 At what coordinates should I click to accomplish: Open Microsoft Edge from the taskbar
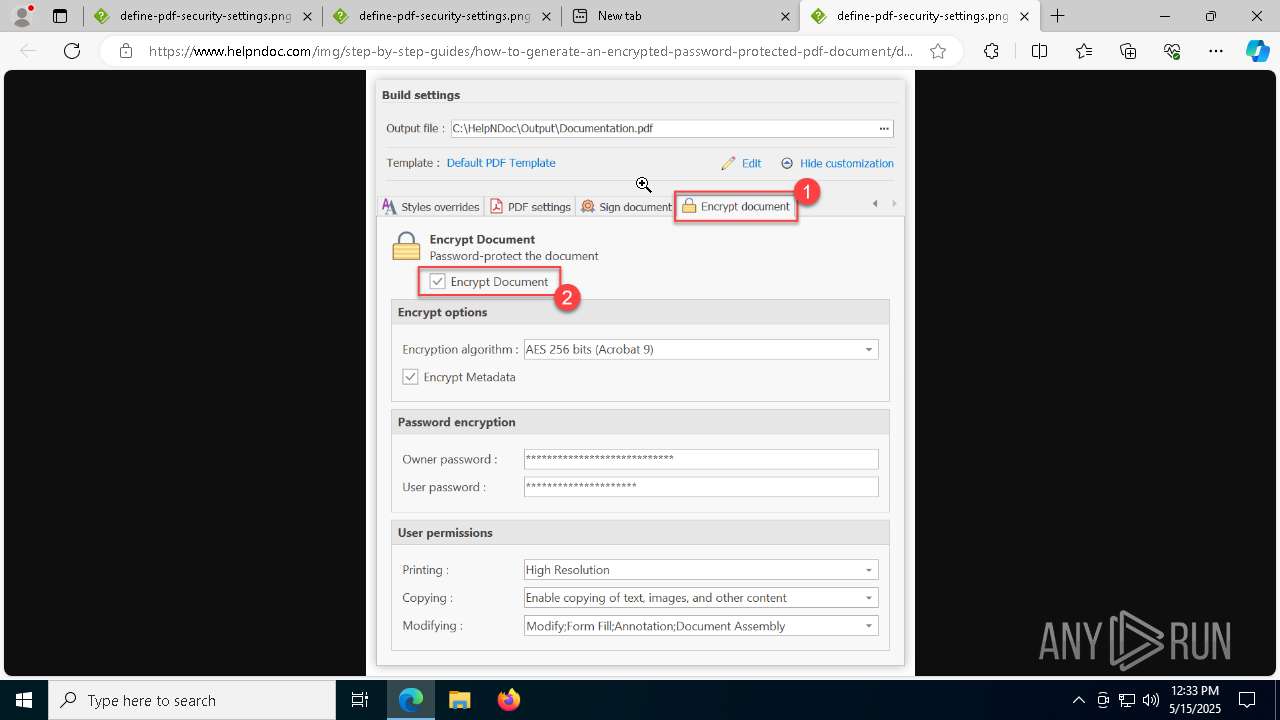coord(411,700)
